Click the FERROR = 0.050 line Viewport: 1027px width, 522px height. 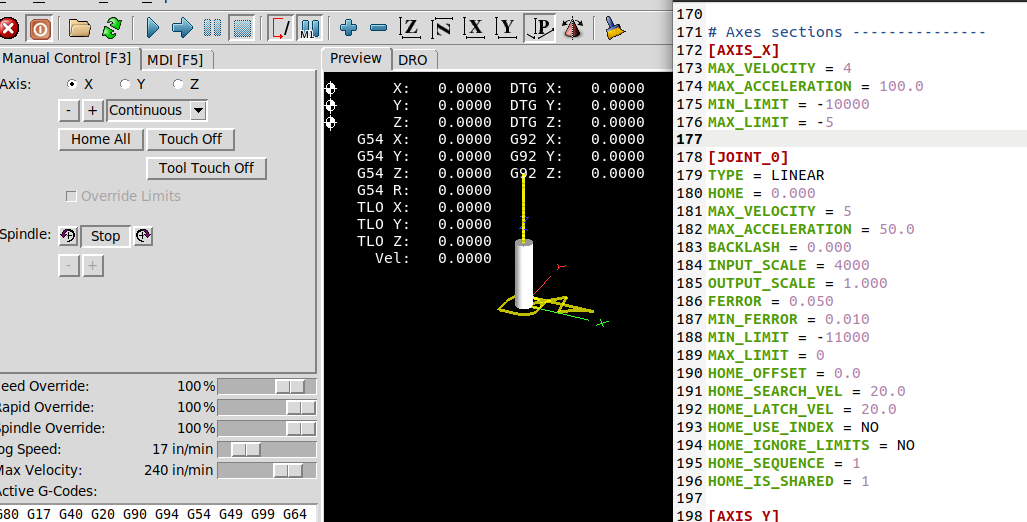[771, 301]
